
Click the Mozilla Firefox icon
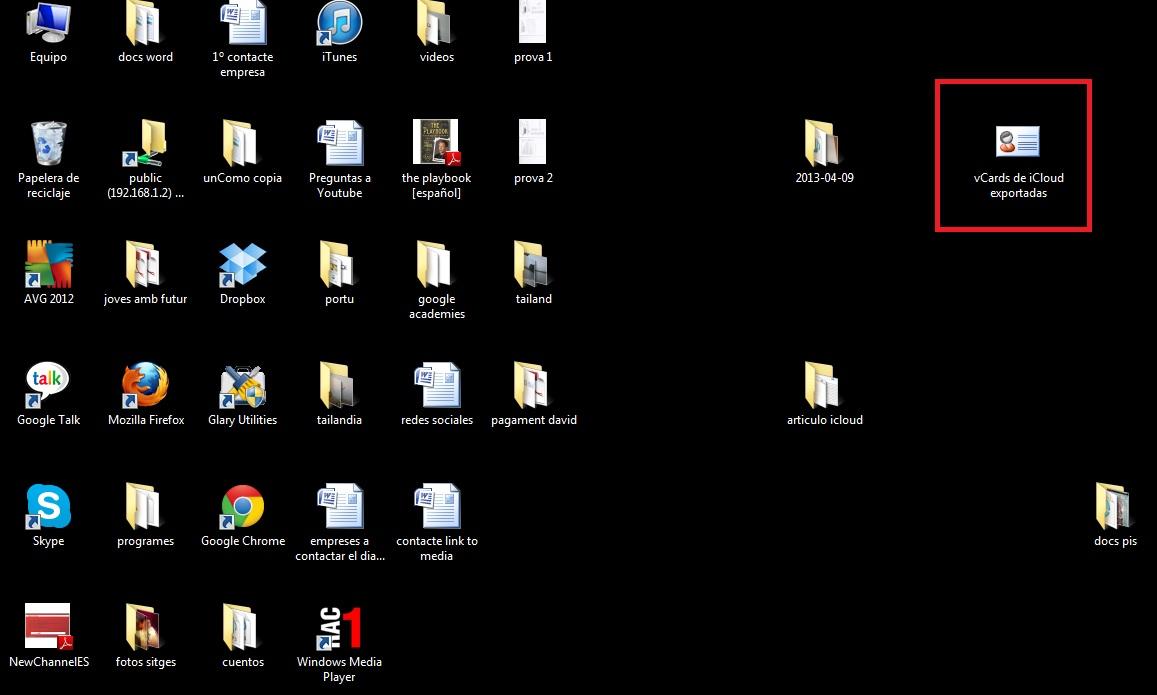tap(146, 386)
